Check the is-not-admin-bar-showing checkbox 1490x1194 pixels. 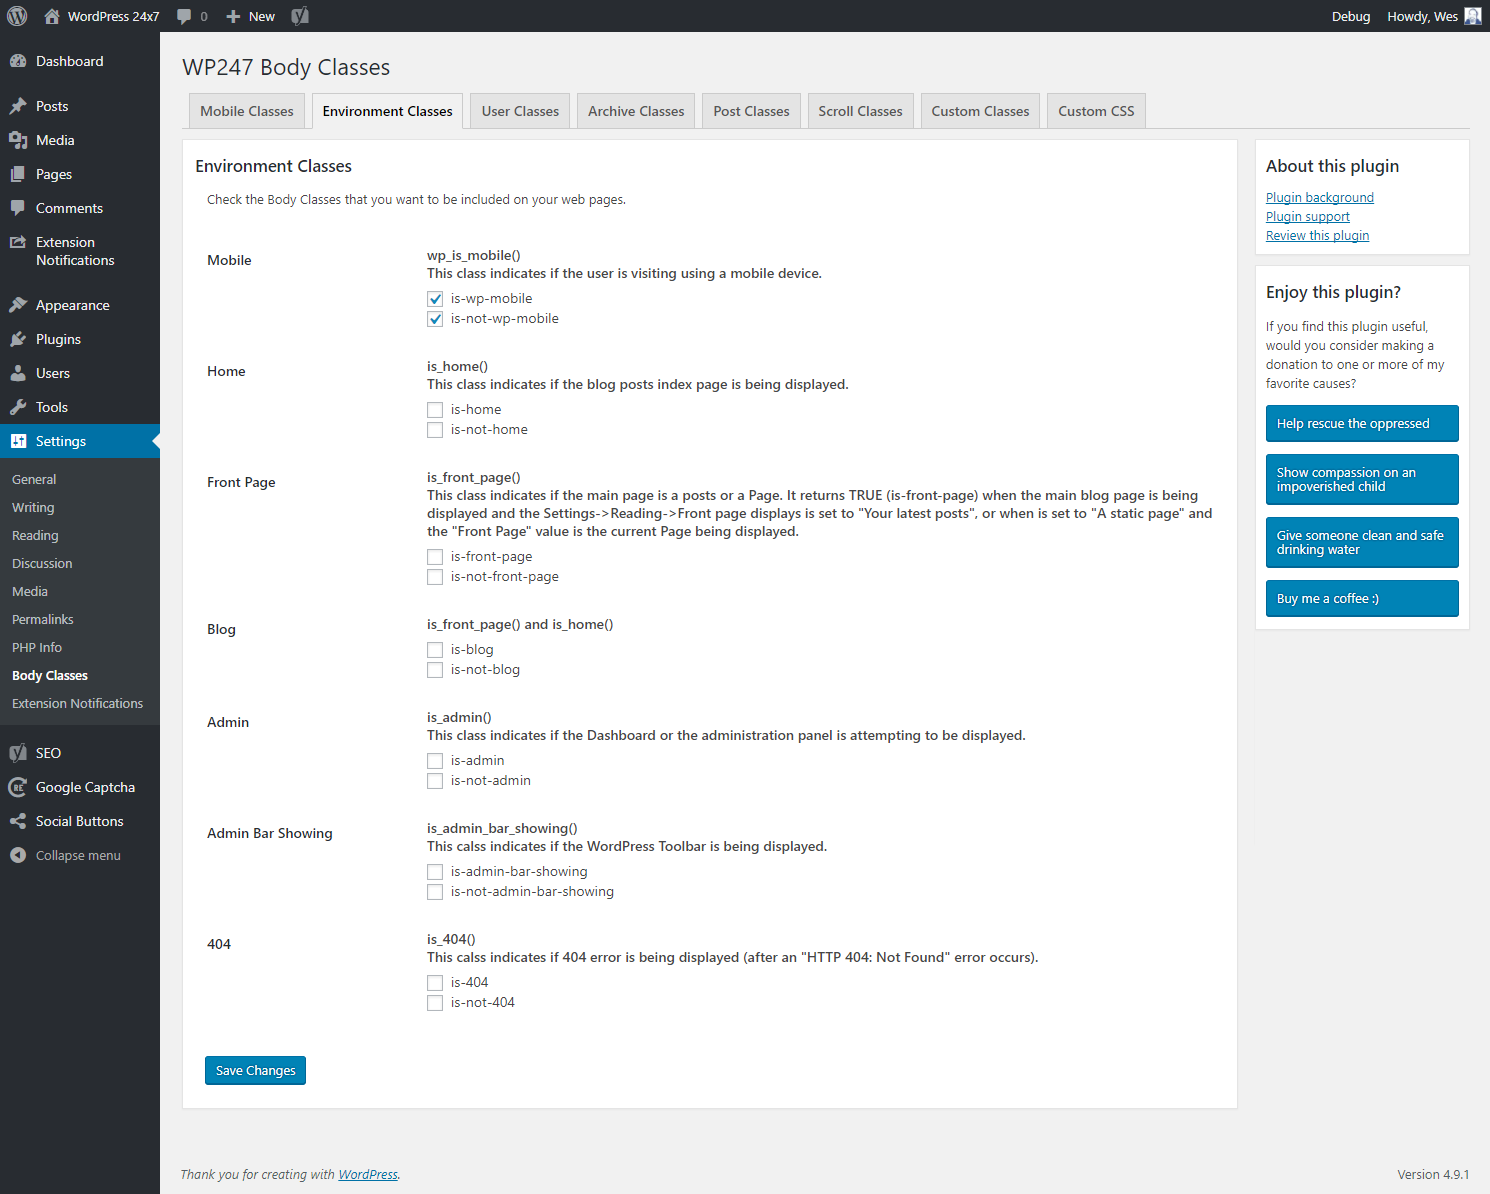click(x=435, y=892)
